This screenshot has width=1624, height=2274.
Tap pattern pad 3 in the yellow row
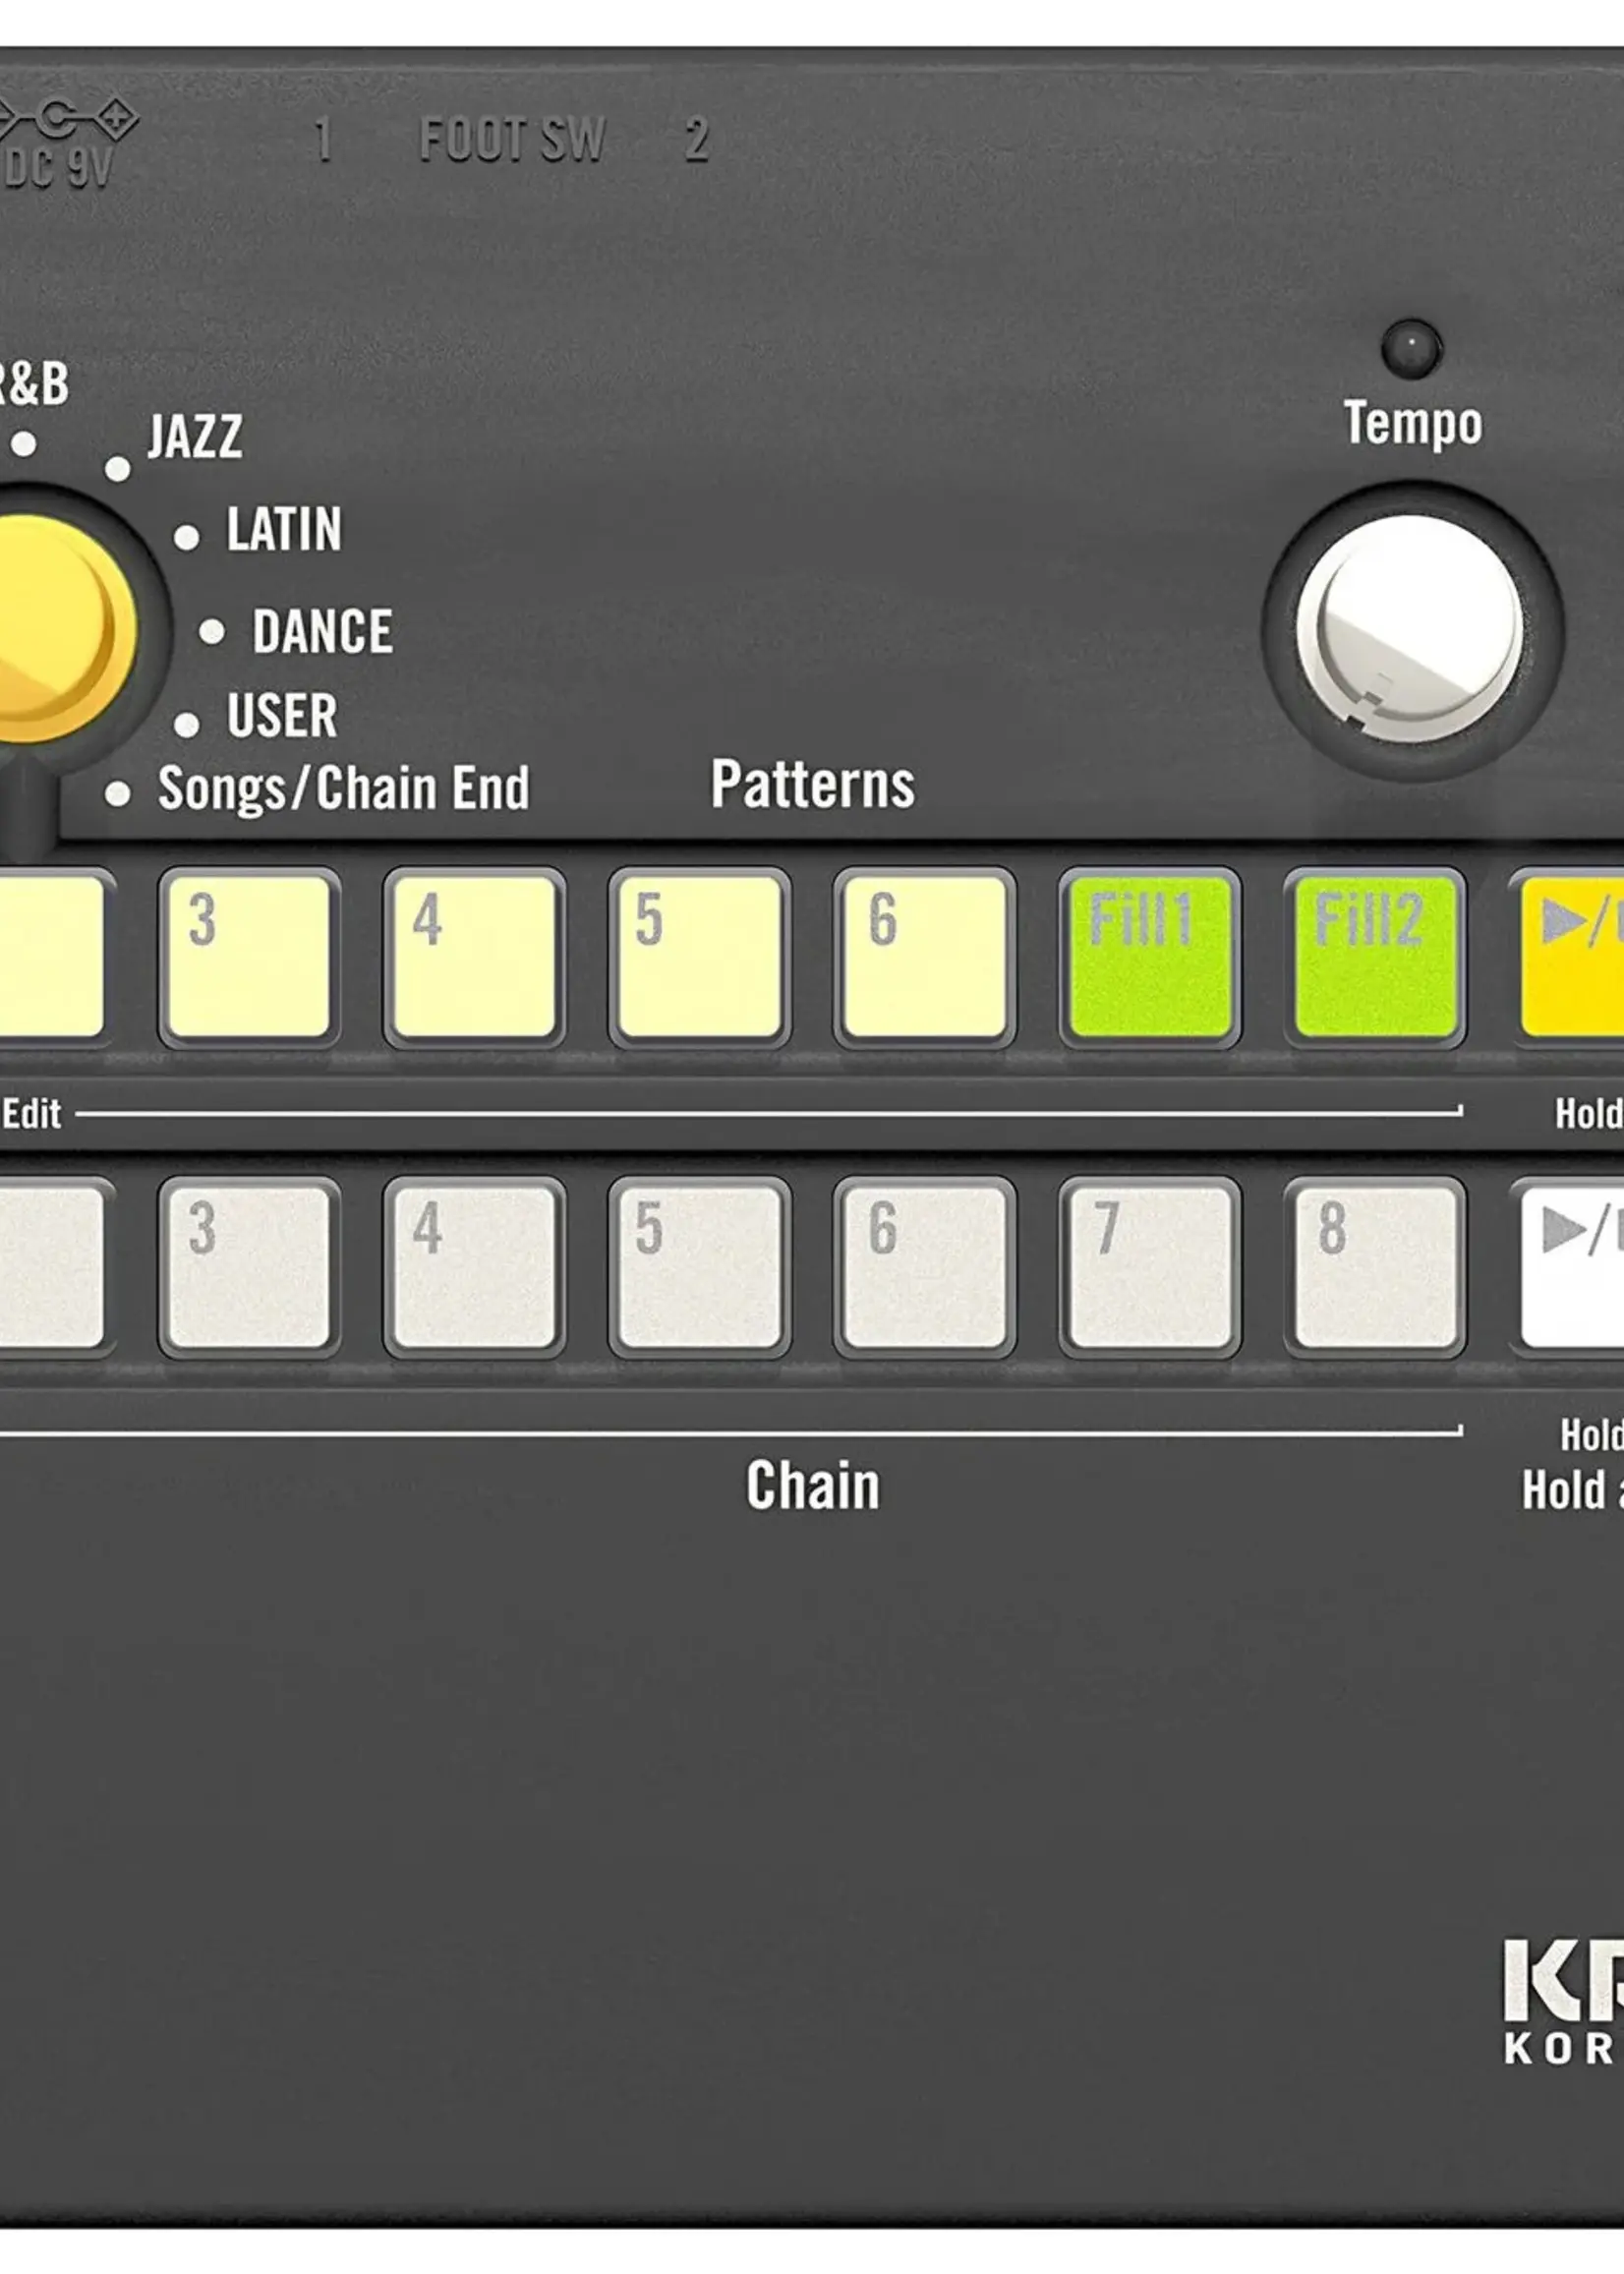249,957
